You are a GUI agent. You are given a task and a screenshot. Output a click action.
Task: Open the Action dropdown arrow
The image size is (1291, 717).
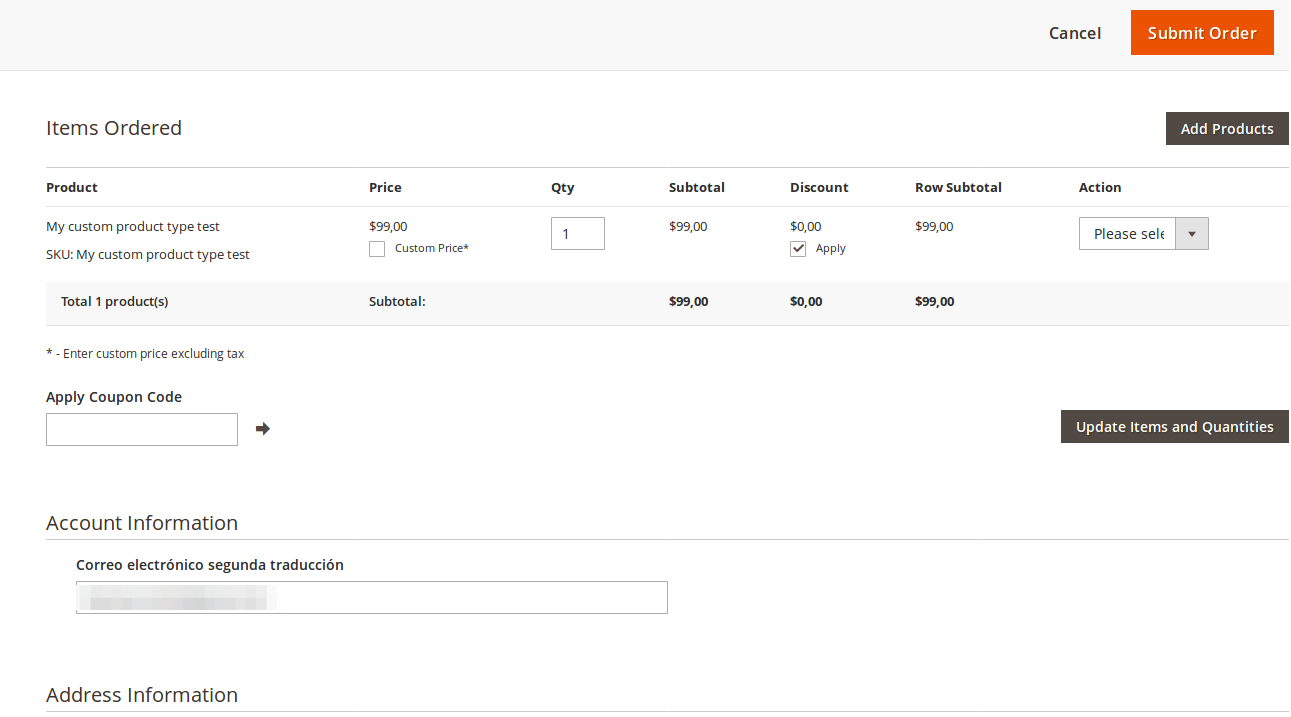click(1191, 233)
